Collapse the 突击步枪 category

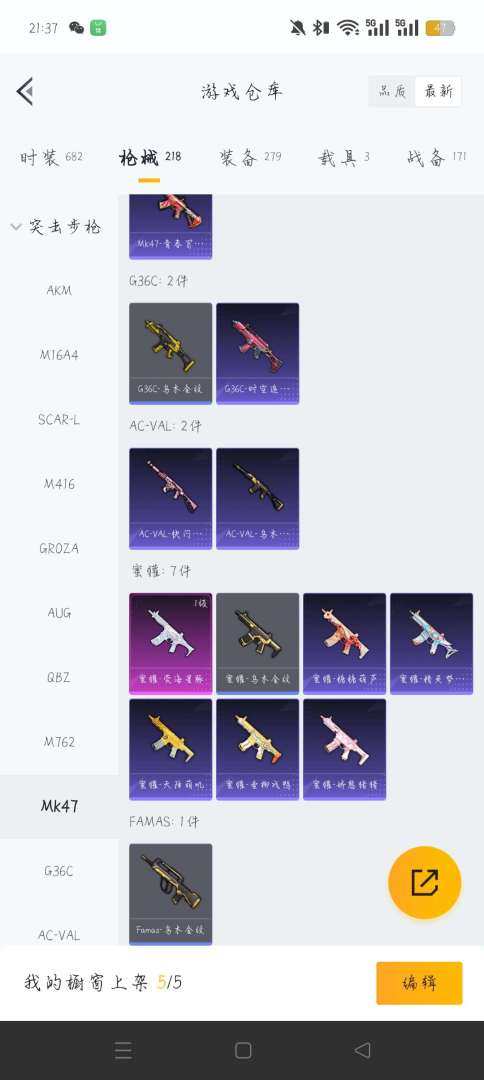pyautogui.click(x=56, y=227)
